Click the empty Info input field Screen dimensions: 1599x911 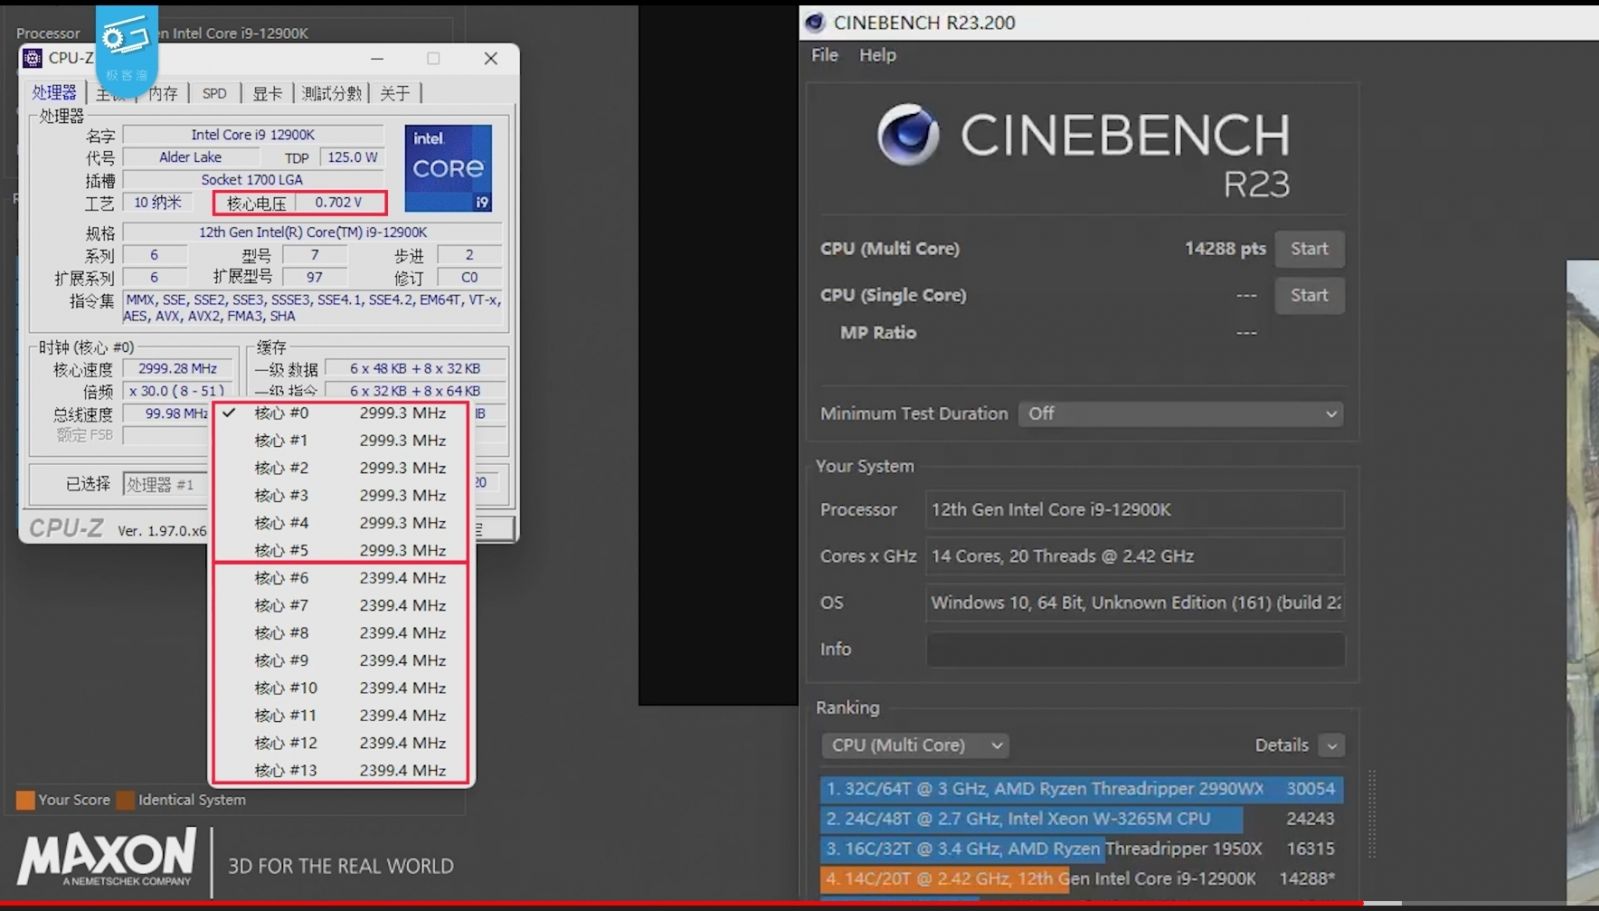click(1134, 649)
